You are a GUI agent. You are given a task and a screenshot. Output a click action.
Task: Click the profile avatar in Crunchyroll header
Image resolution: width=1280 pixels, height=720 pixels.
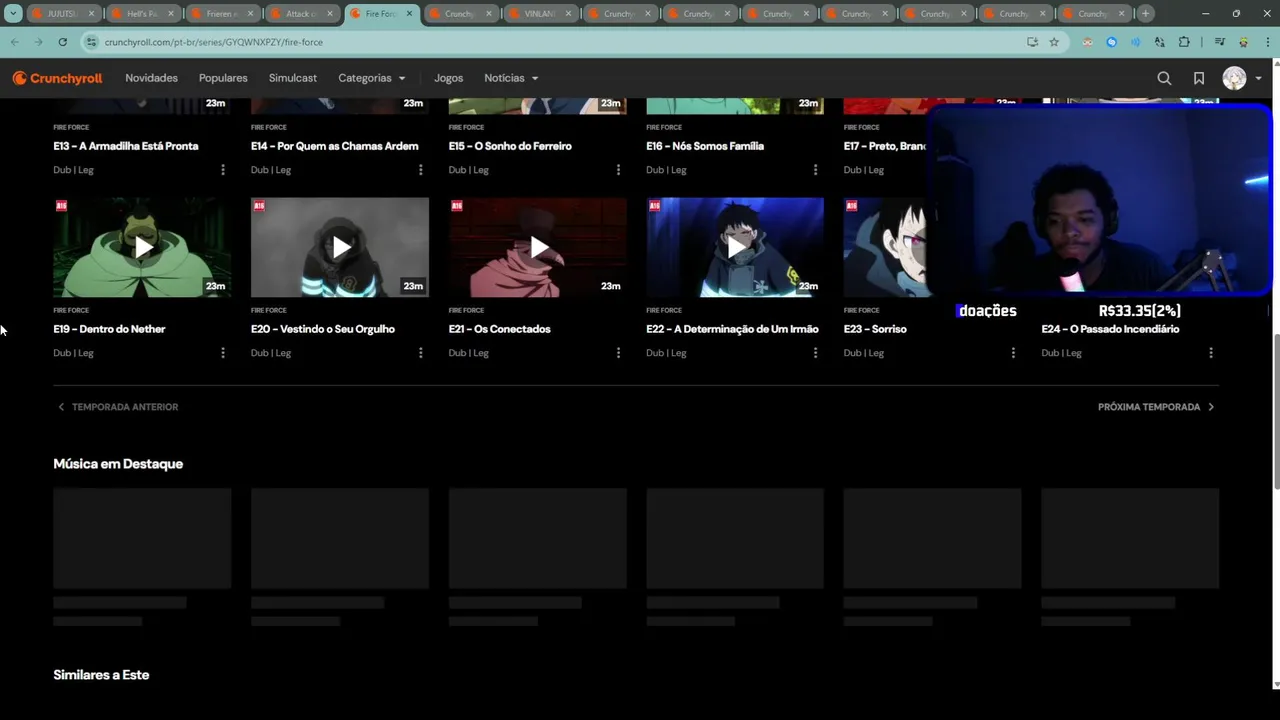coord(1235,78)
